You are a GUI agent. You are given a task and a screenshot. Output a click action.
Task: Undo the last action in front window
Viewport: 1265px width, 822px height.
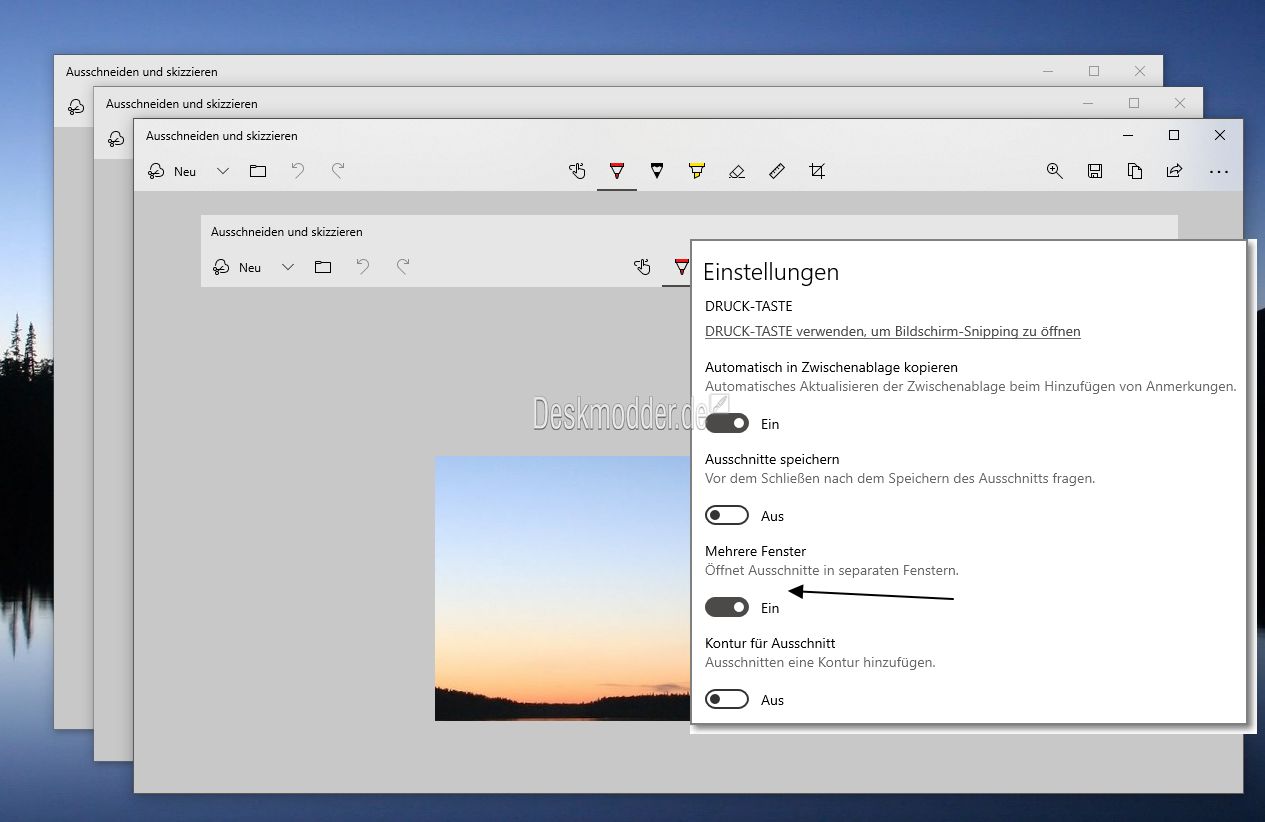pos(298,171)
